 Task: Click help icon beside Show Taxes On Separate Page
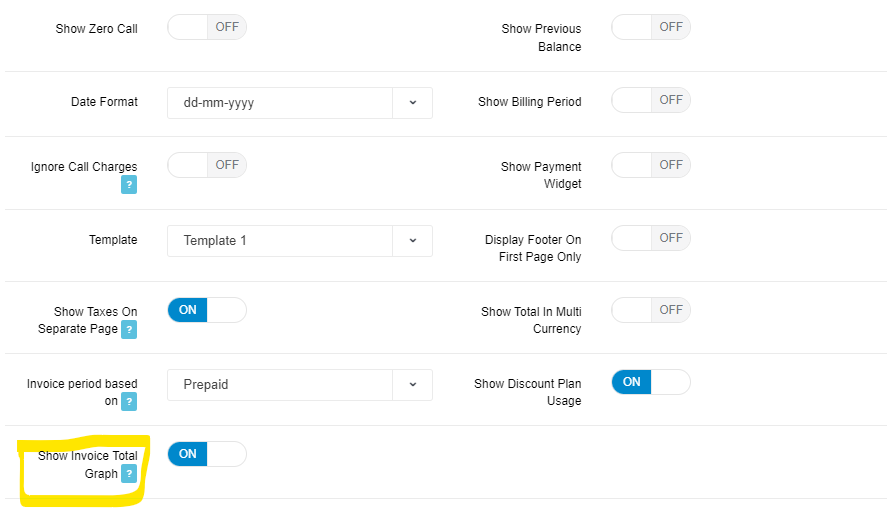coord(129,329)
